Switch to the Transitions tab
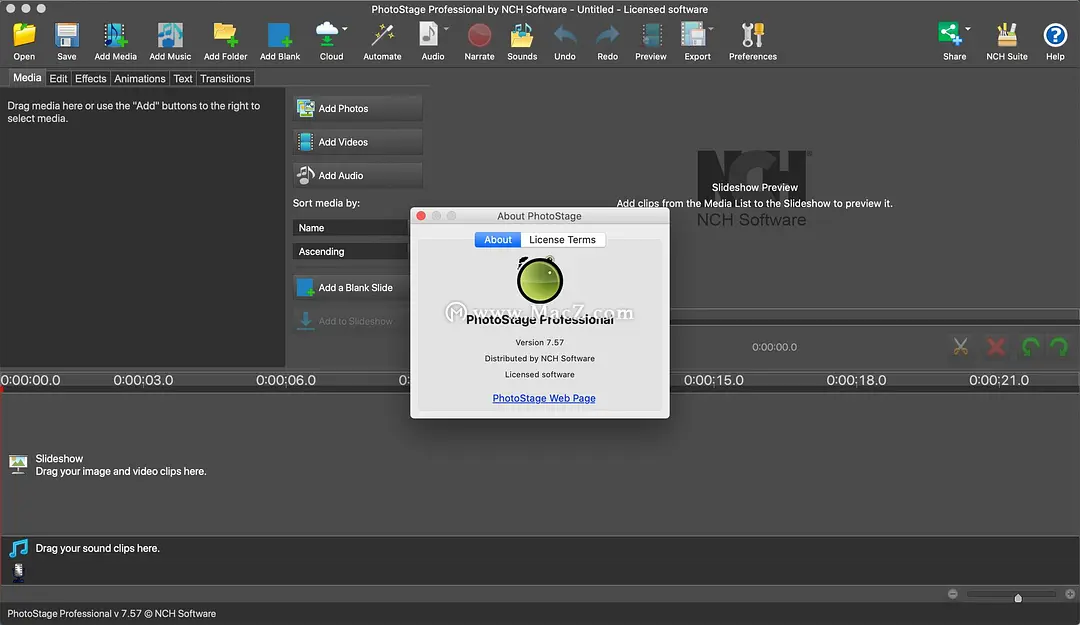This screenshot has height=625, width=1080. click(x=225, y=79)
